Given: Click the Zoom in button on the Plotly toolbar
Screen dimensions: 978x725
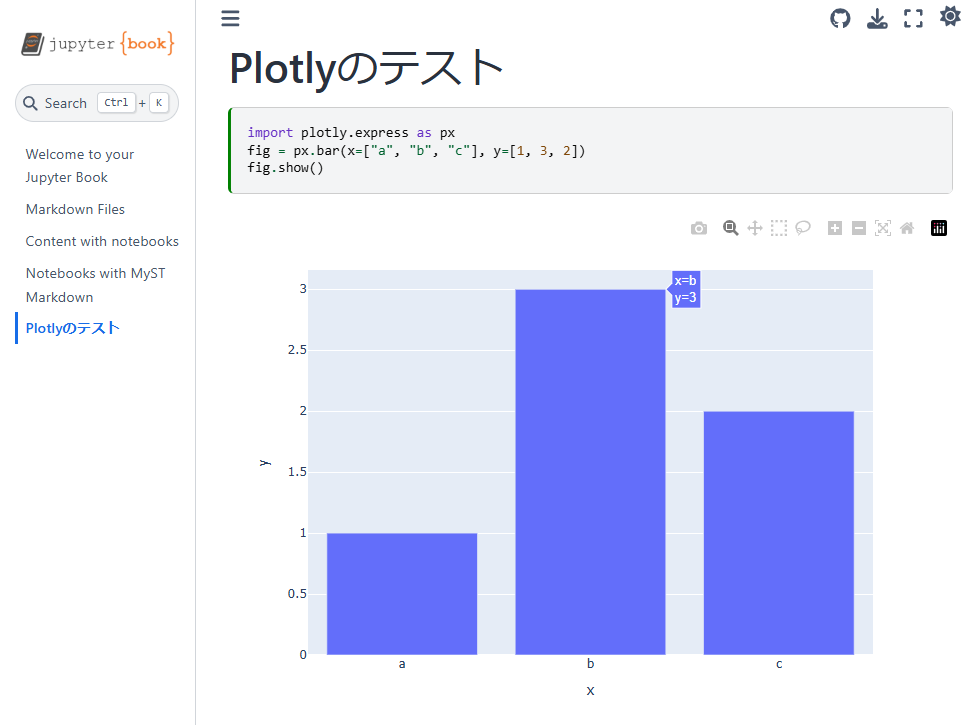Looking at the screenshot, I should pos(834,227).
